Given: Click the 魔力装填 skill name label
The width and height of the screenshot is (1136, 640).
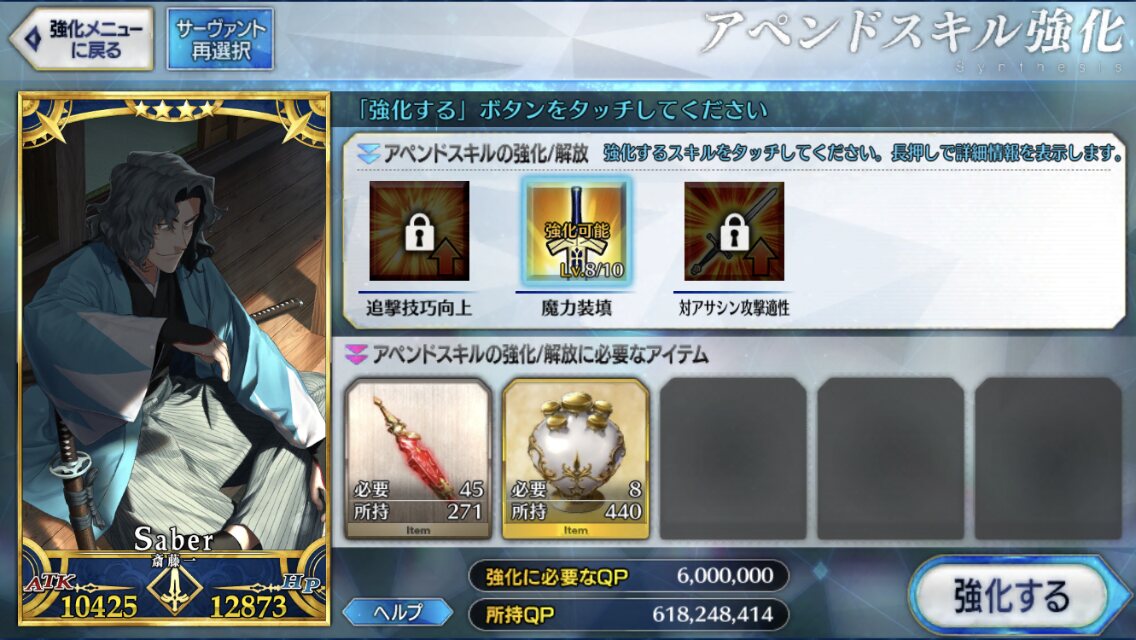Looking at the screenshot, I should pyautogui.click(x=577, y=308).
